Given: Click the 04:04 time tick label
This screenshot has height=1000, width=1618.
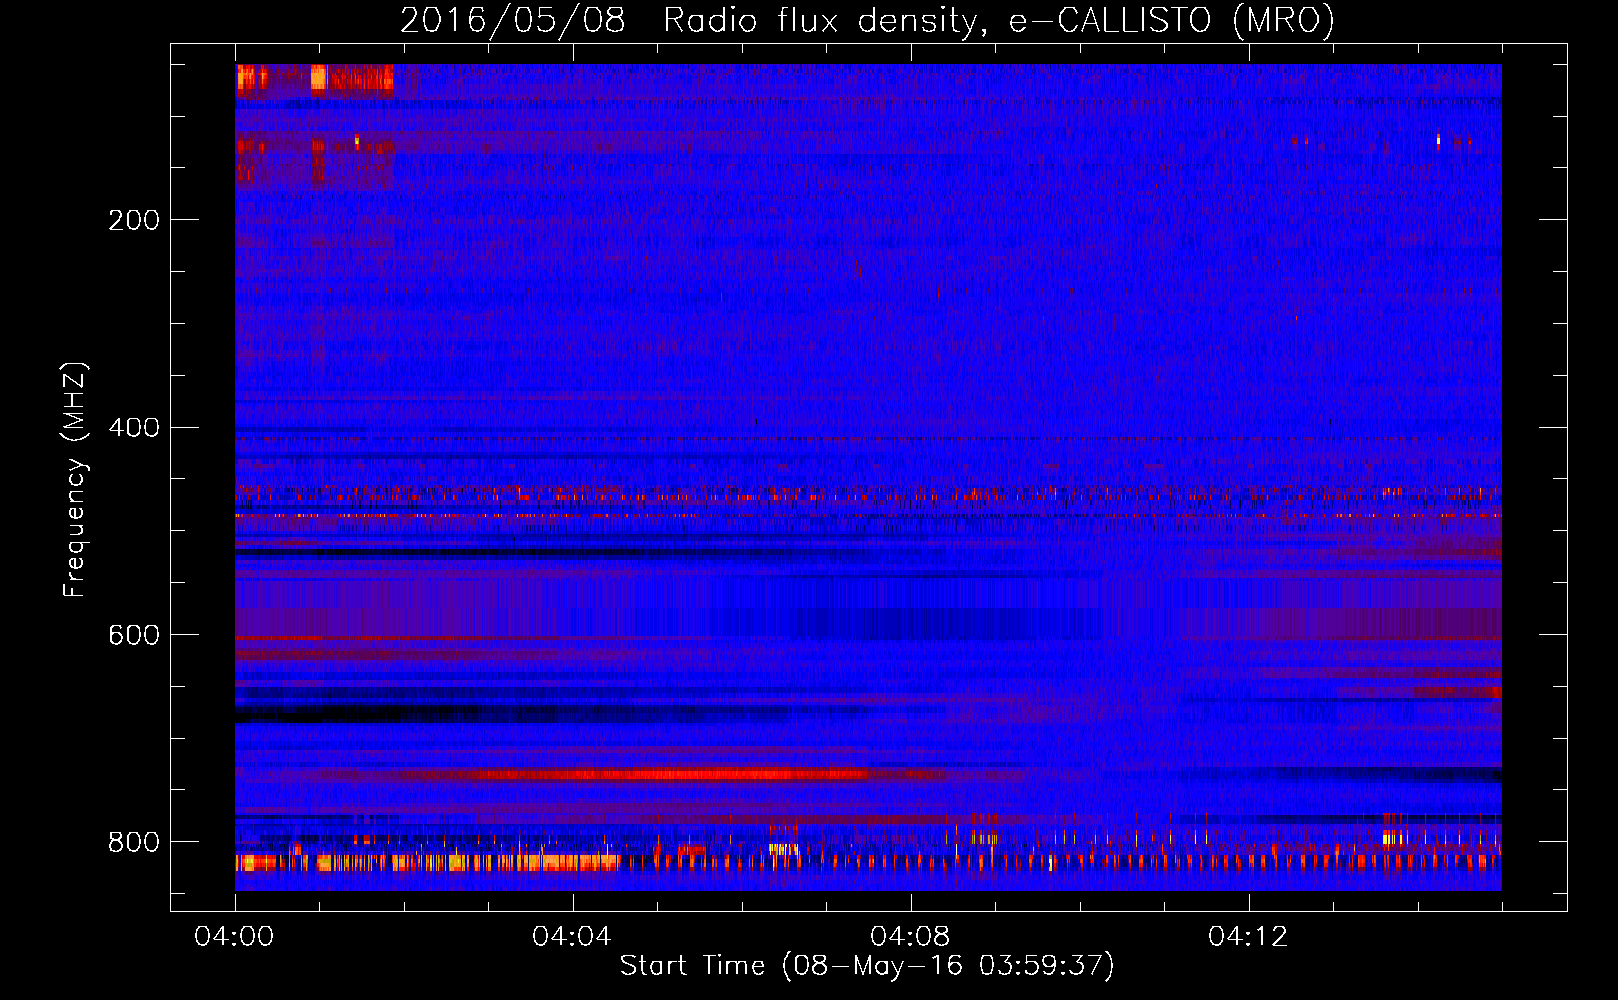Looking at the screenshot, I should 572,937.
